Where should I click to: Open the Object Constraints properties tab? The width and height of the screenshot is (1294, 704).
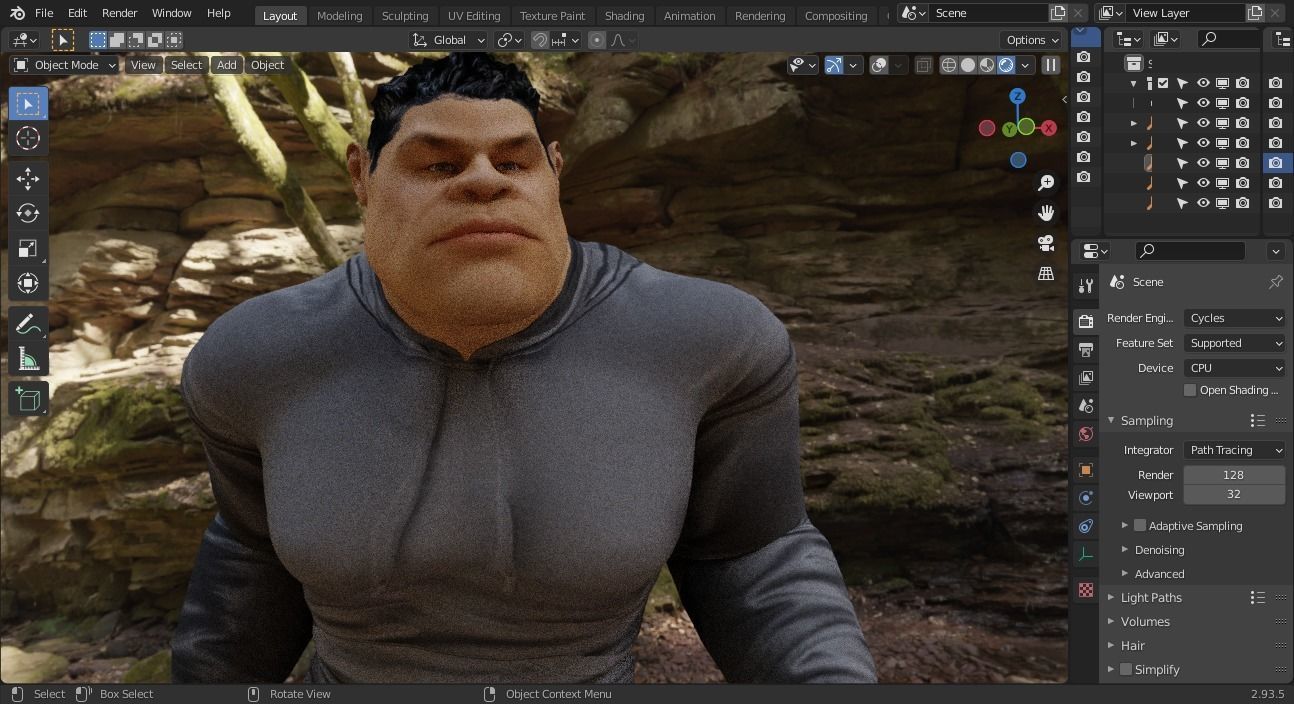pos(1086,526)
